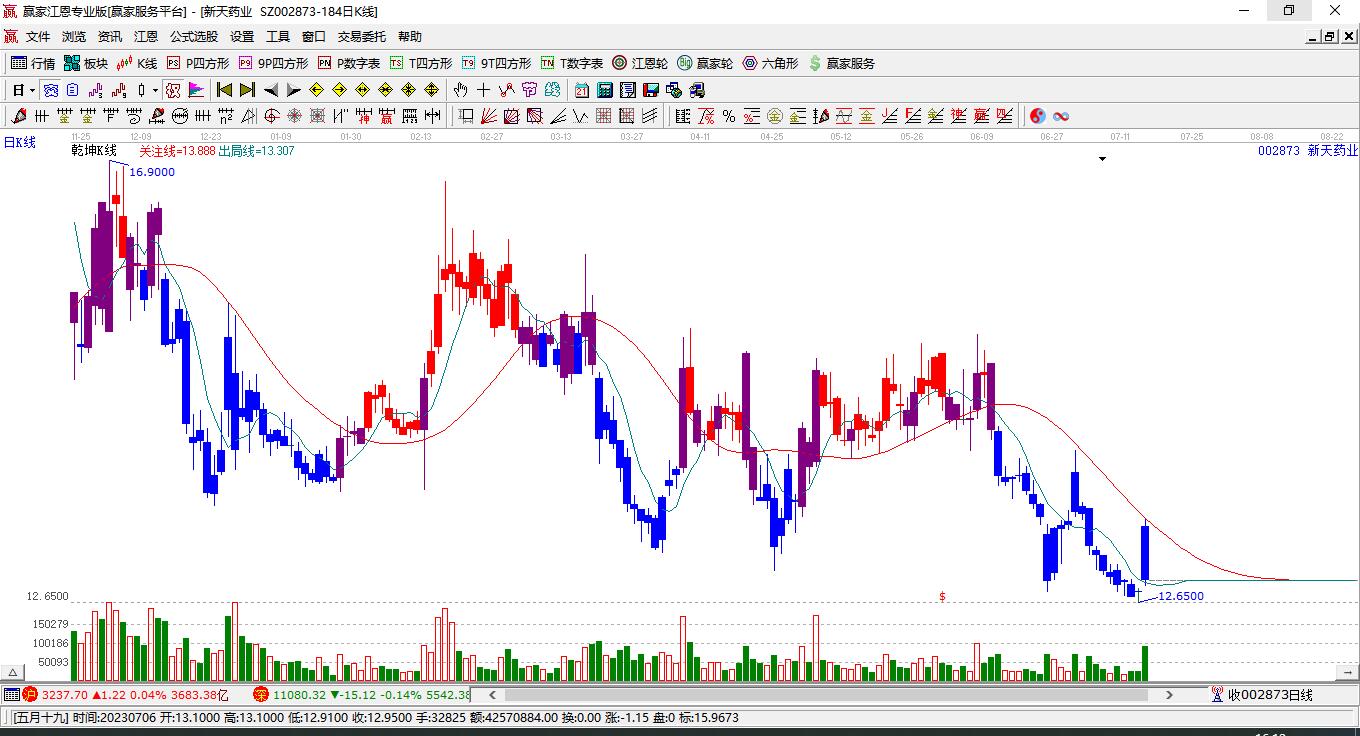
Task: Select the hand pan tool
Action: [461, 90]
